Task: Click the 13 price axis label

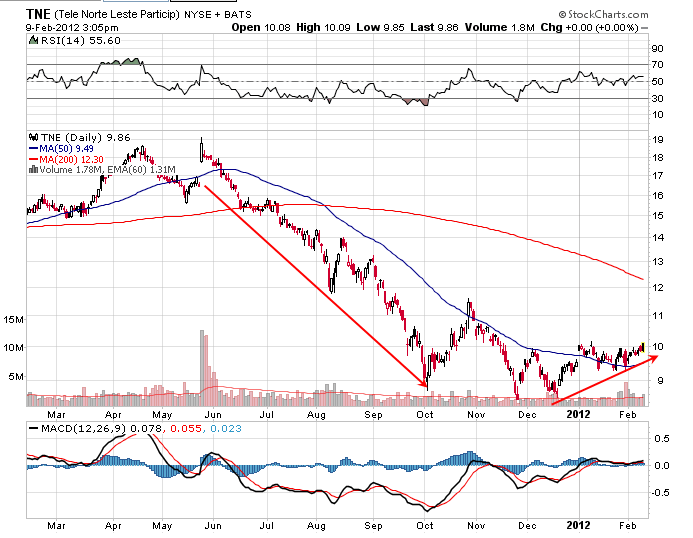Action: 657,262
